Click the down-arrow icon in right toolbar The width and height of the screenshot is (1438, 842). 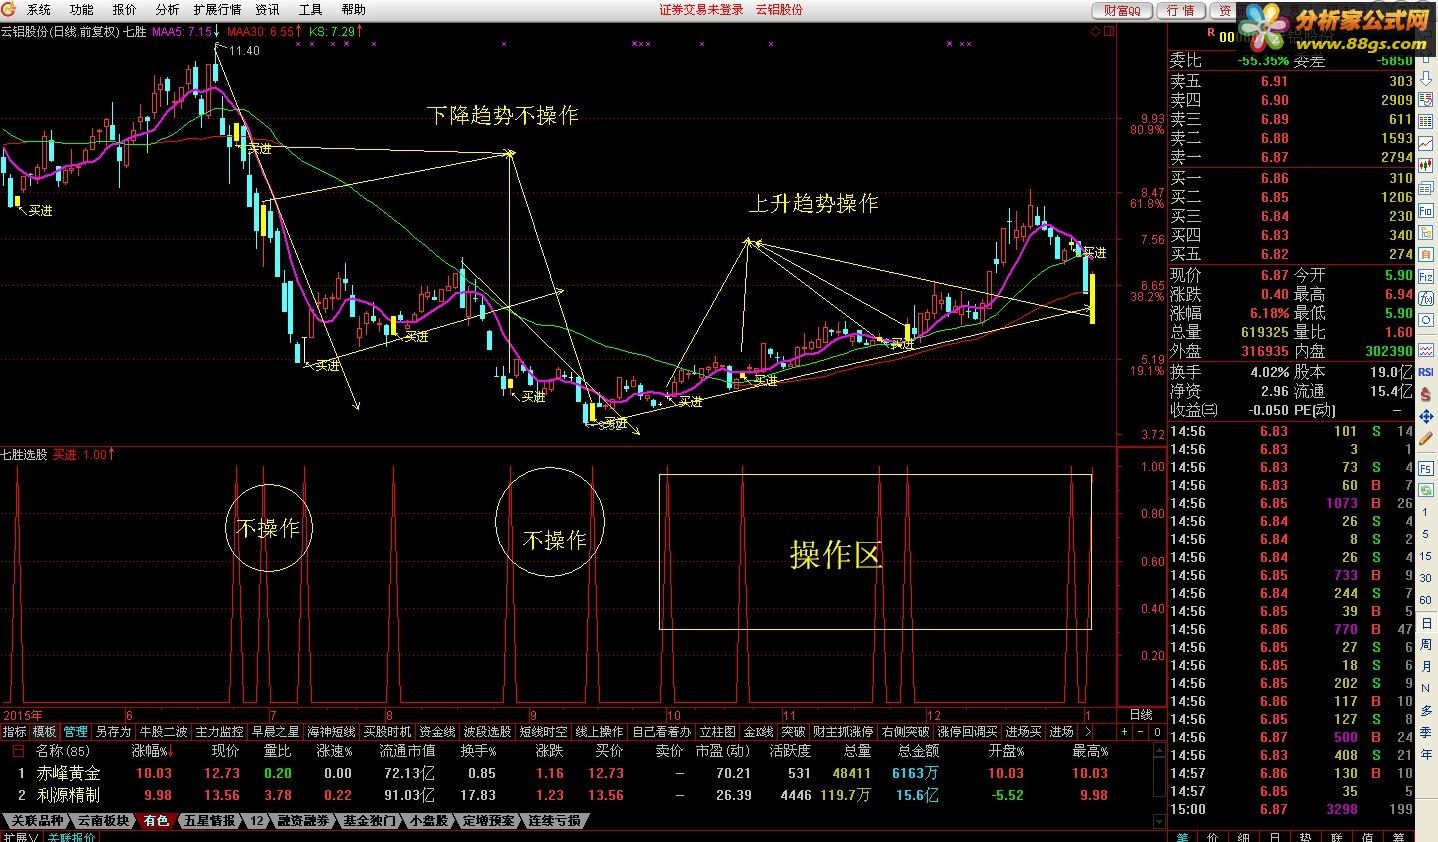[x=1425, y=79]
